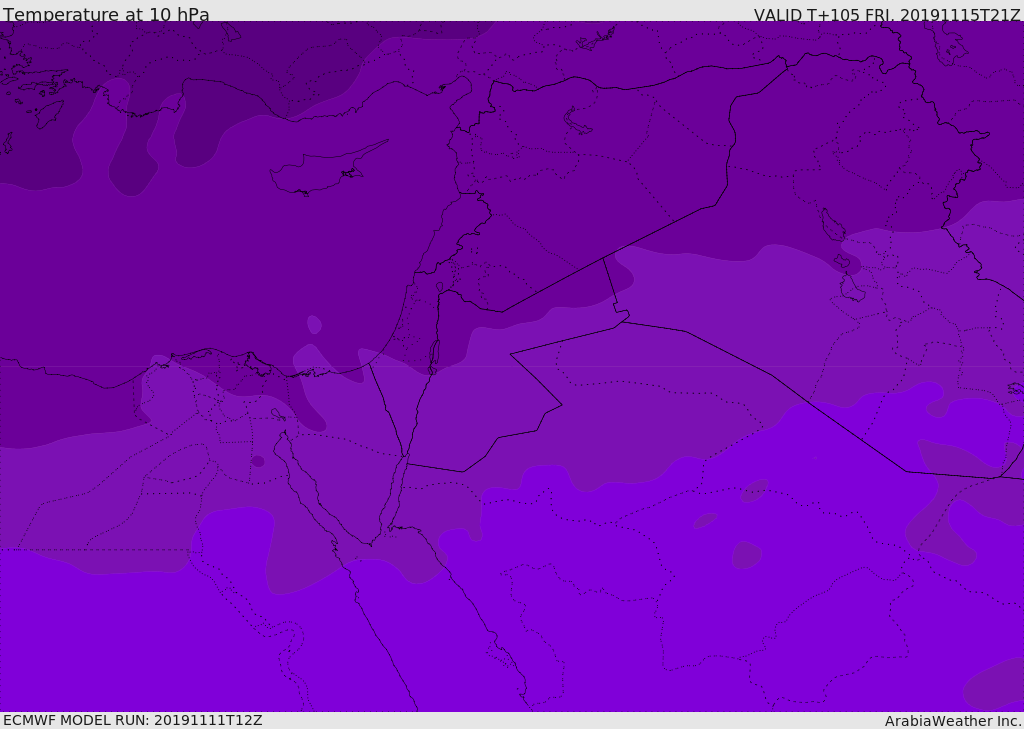Click the VALID T+105 forecast time label
This screenshot has height=729, width=1024.
coord(886,15)
